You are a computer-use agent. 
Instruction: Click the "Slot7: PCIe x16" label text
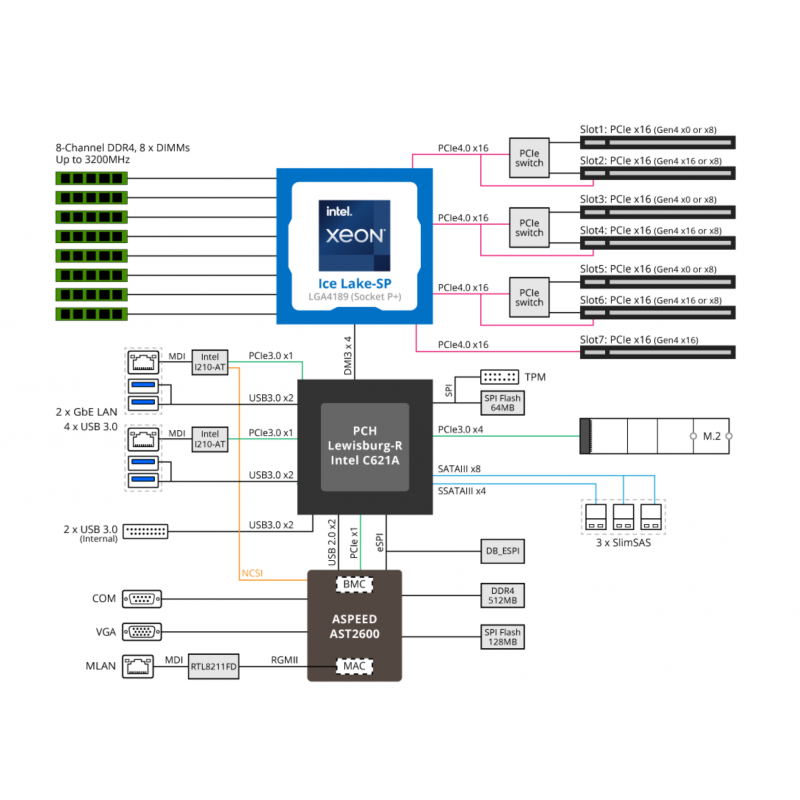click(615, 340)
